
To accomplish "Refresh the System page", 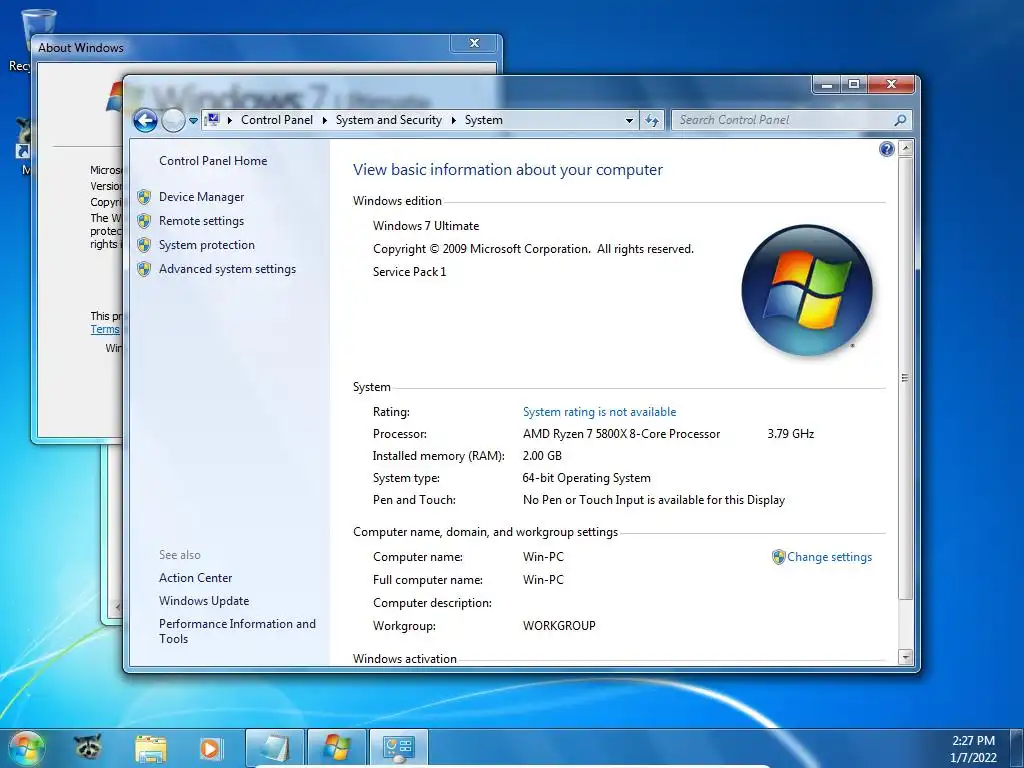I will 652,120.
